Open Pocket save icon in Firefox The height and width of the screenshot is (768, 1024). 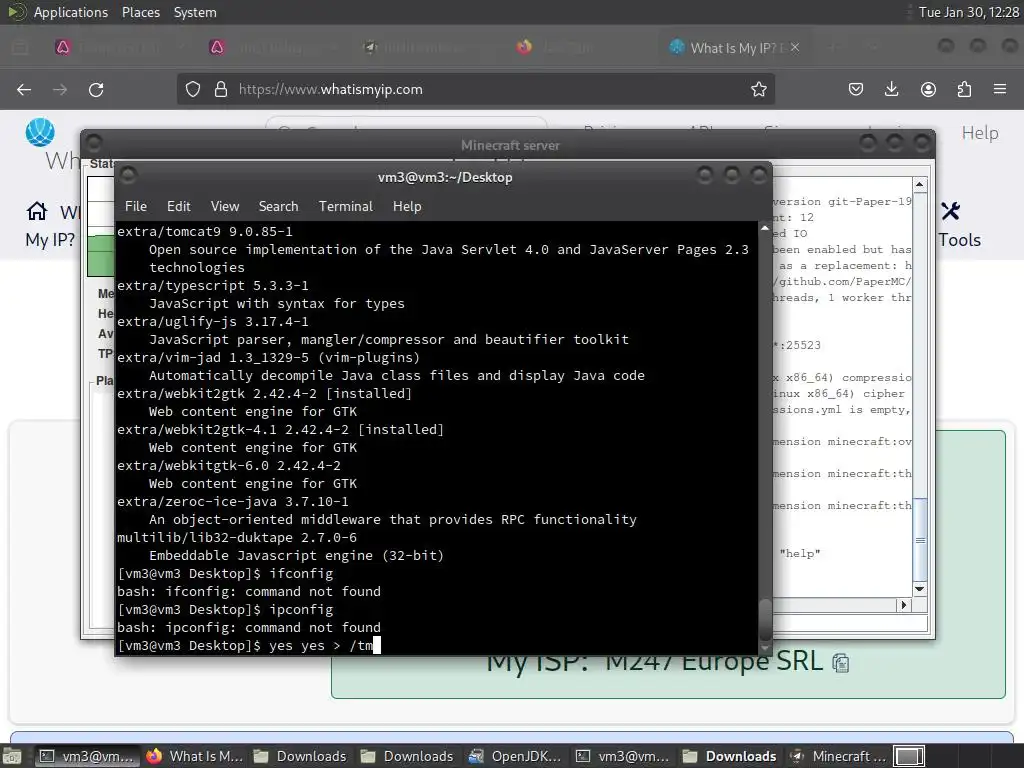point(856,89)
